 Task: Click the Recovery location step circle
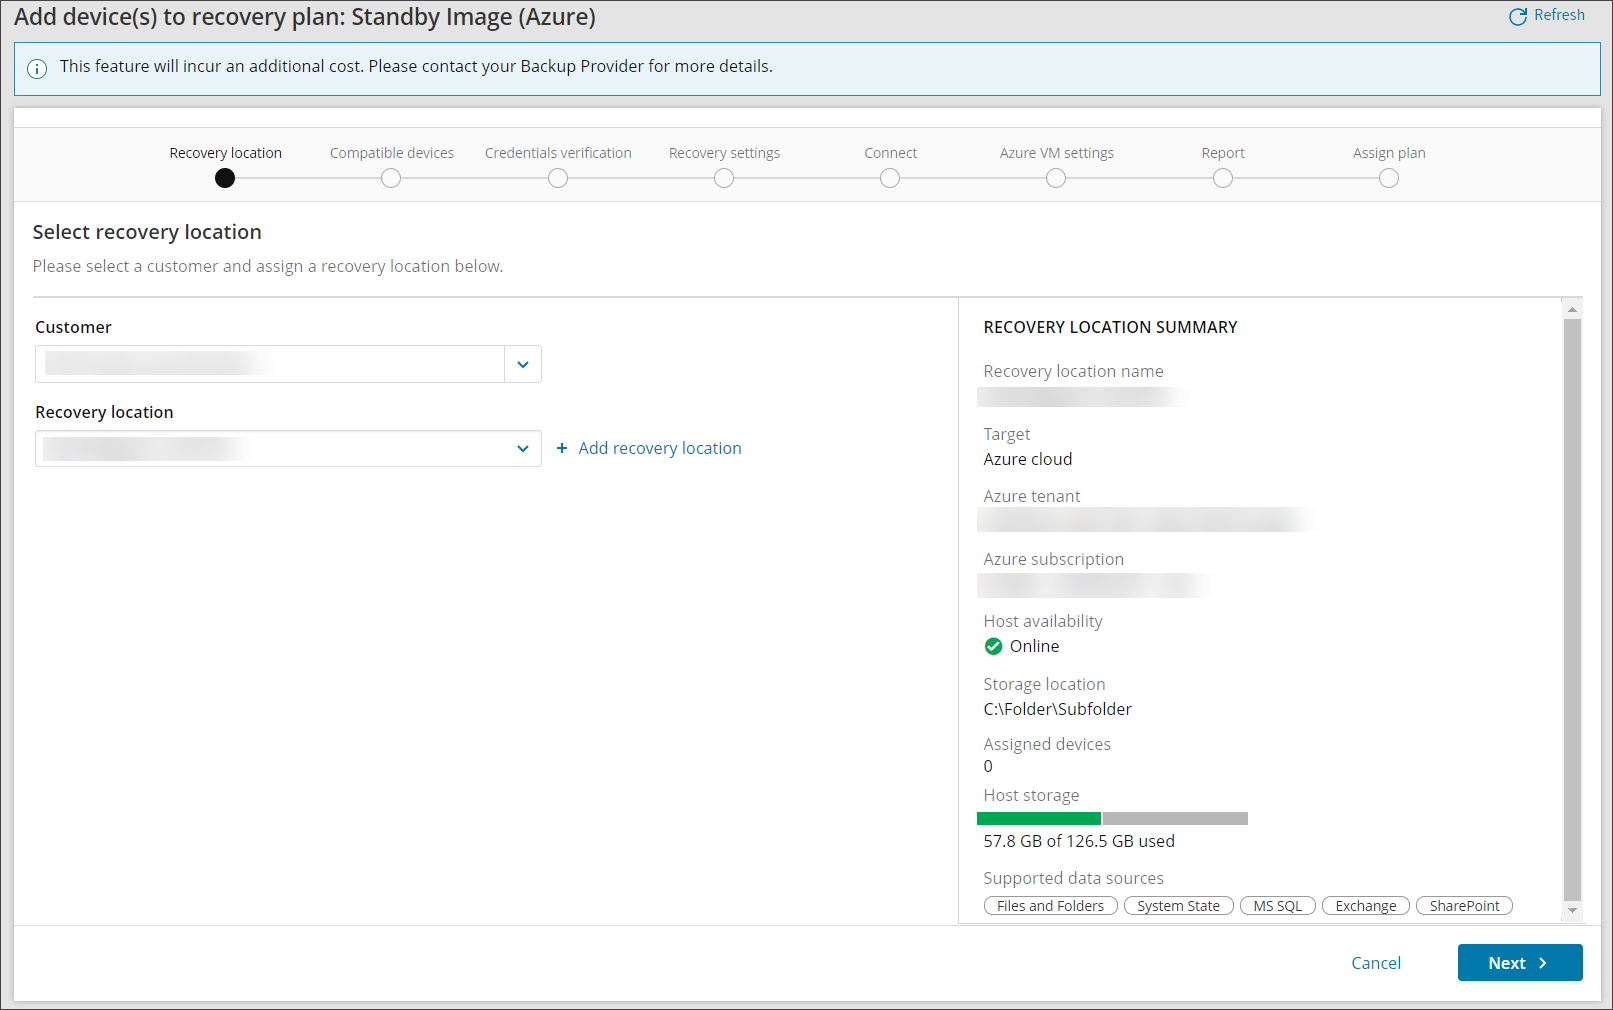[x=225, y=178]
